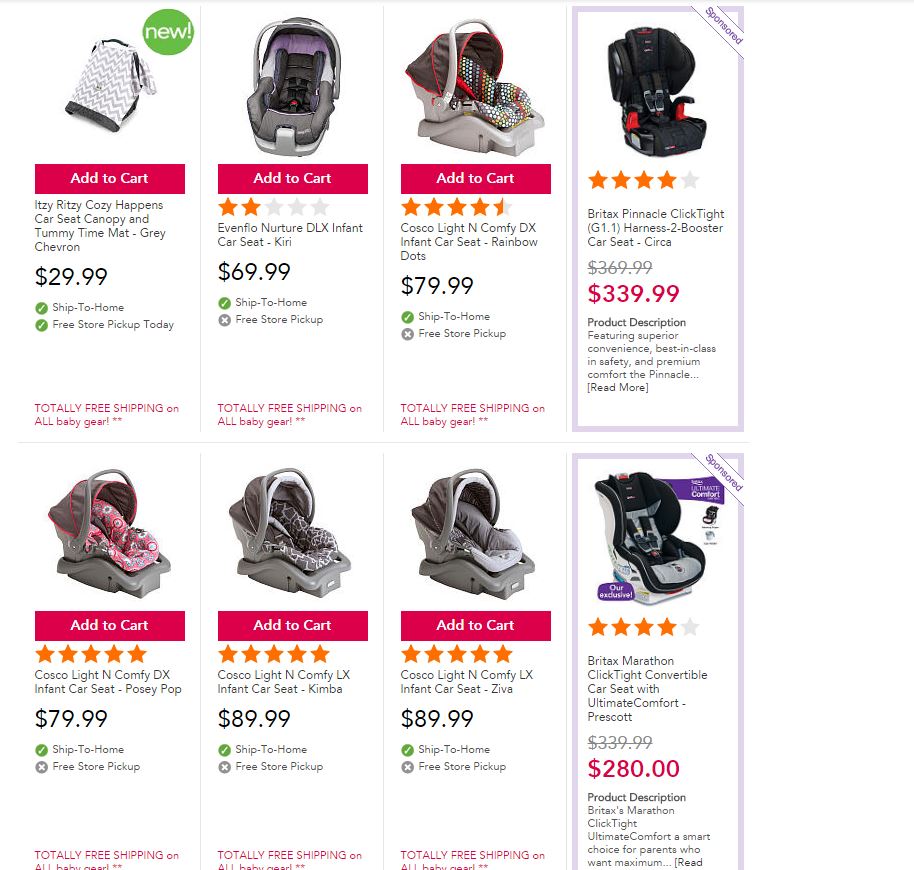914x870 pixels.
Task: Click star rating of Evenflo Nurture DLX
Action: (273, 207)
